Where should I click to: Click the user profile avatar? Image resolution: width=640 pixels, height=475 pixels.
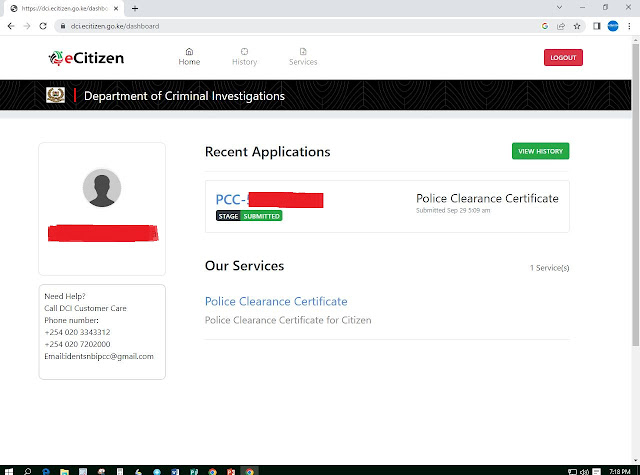point(102,188)
